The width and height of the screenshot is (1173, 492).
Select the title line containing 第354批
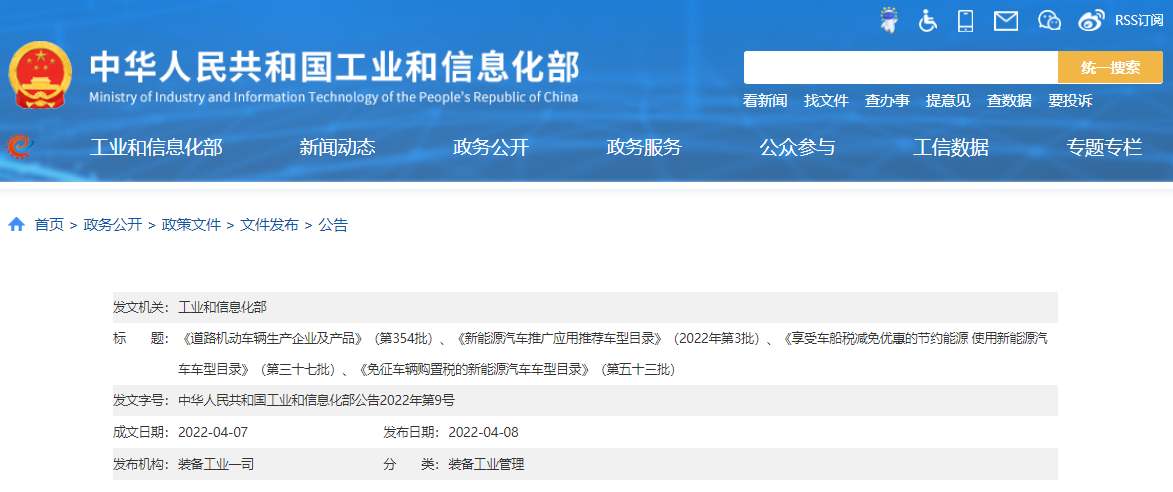pyautogui.click(x=613, y=338)
